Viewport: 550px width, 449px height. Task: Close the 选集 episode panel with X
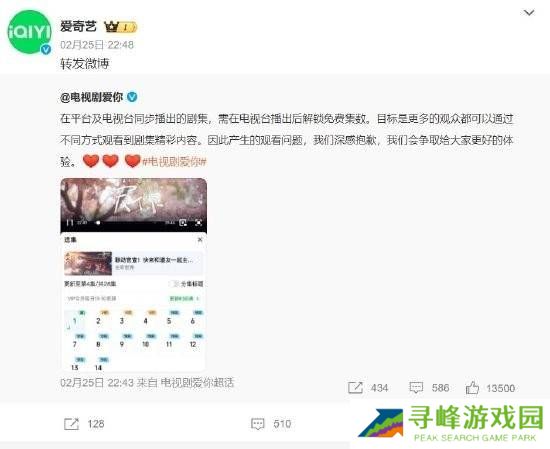(200, 240)
